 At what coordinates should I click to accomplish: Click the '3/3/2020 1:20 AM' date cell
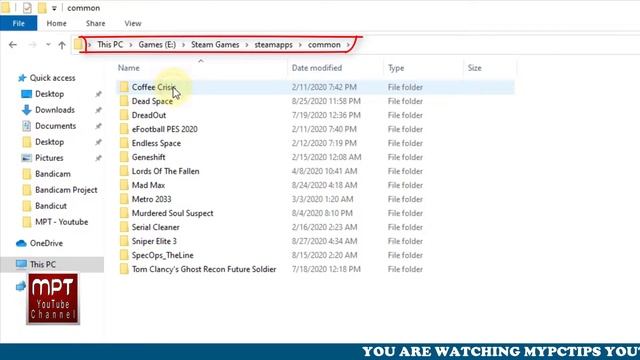(x=322, y=199)
